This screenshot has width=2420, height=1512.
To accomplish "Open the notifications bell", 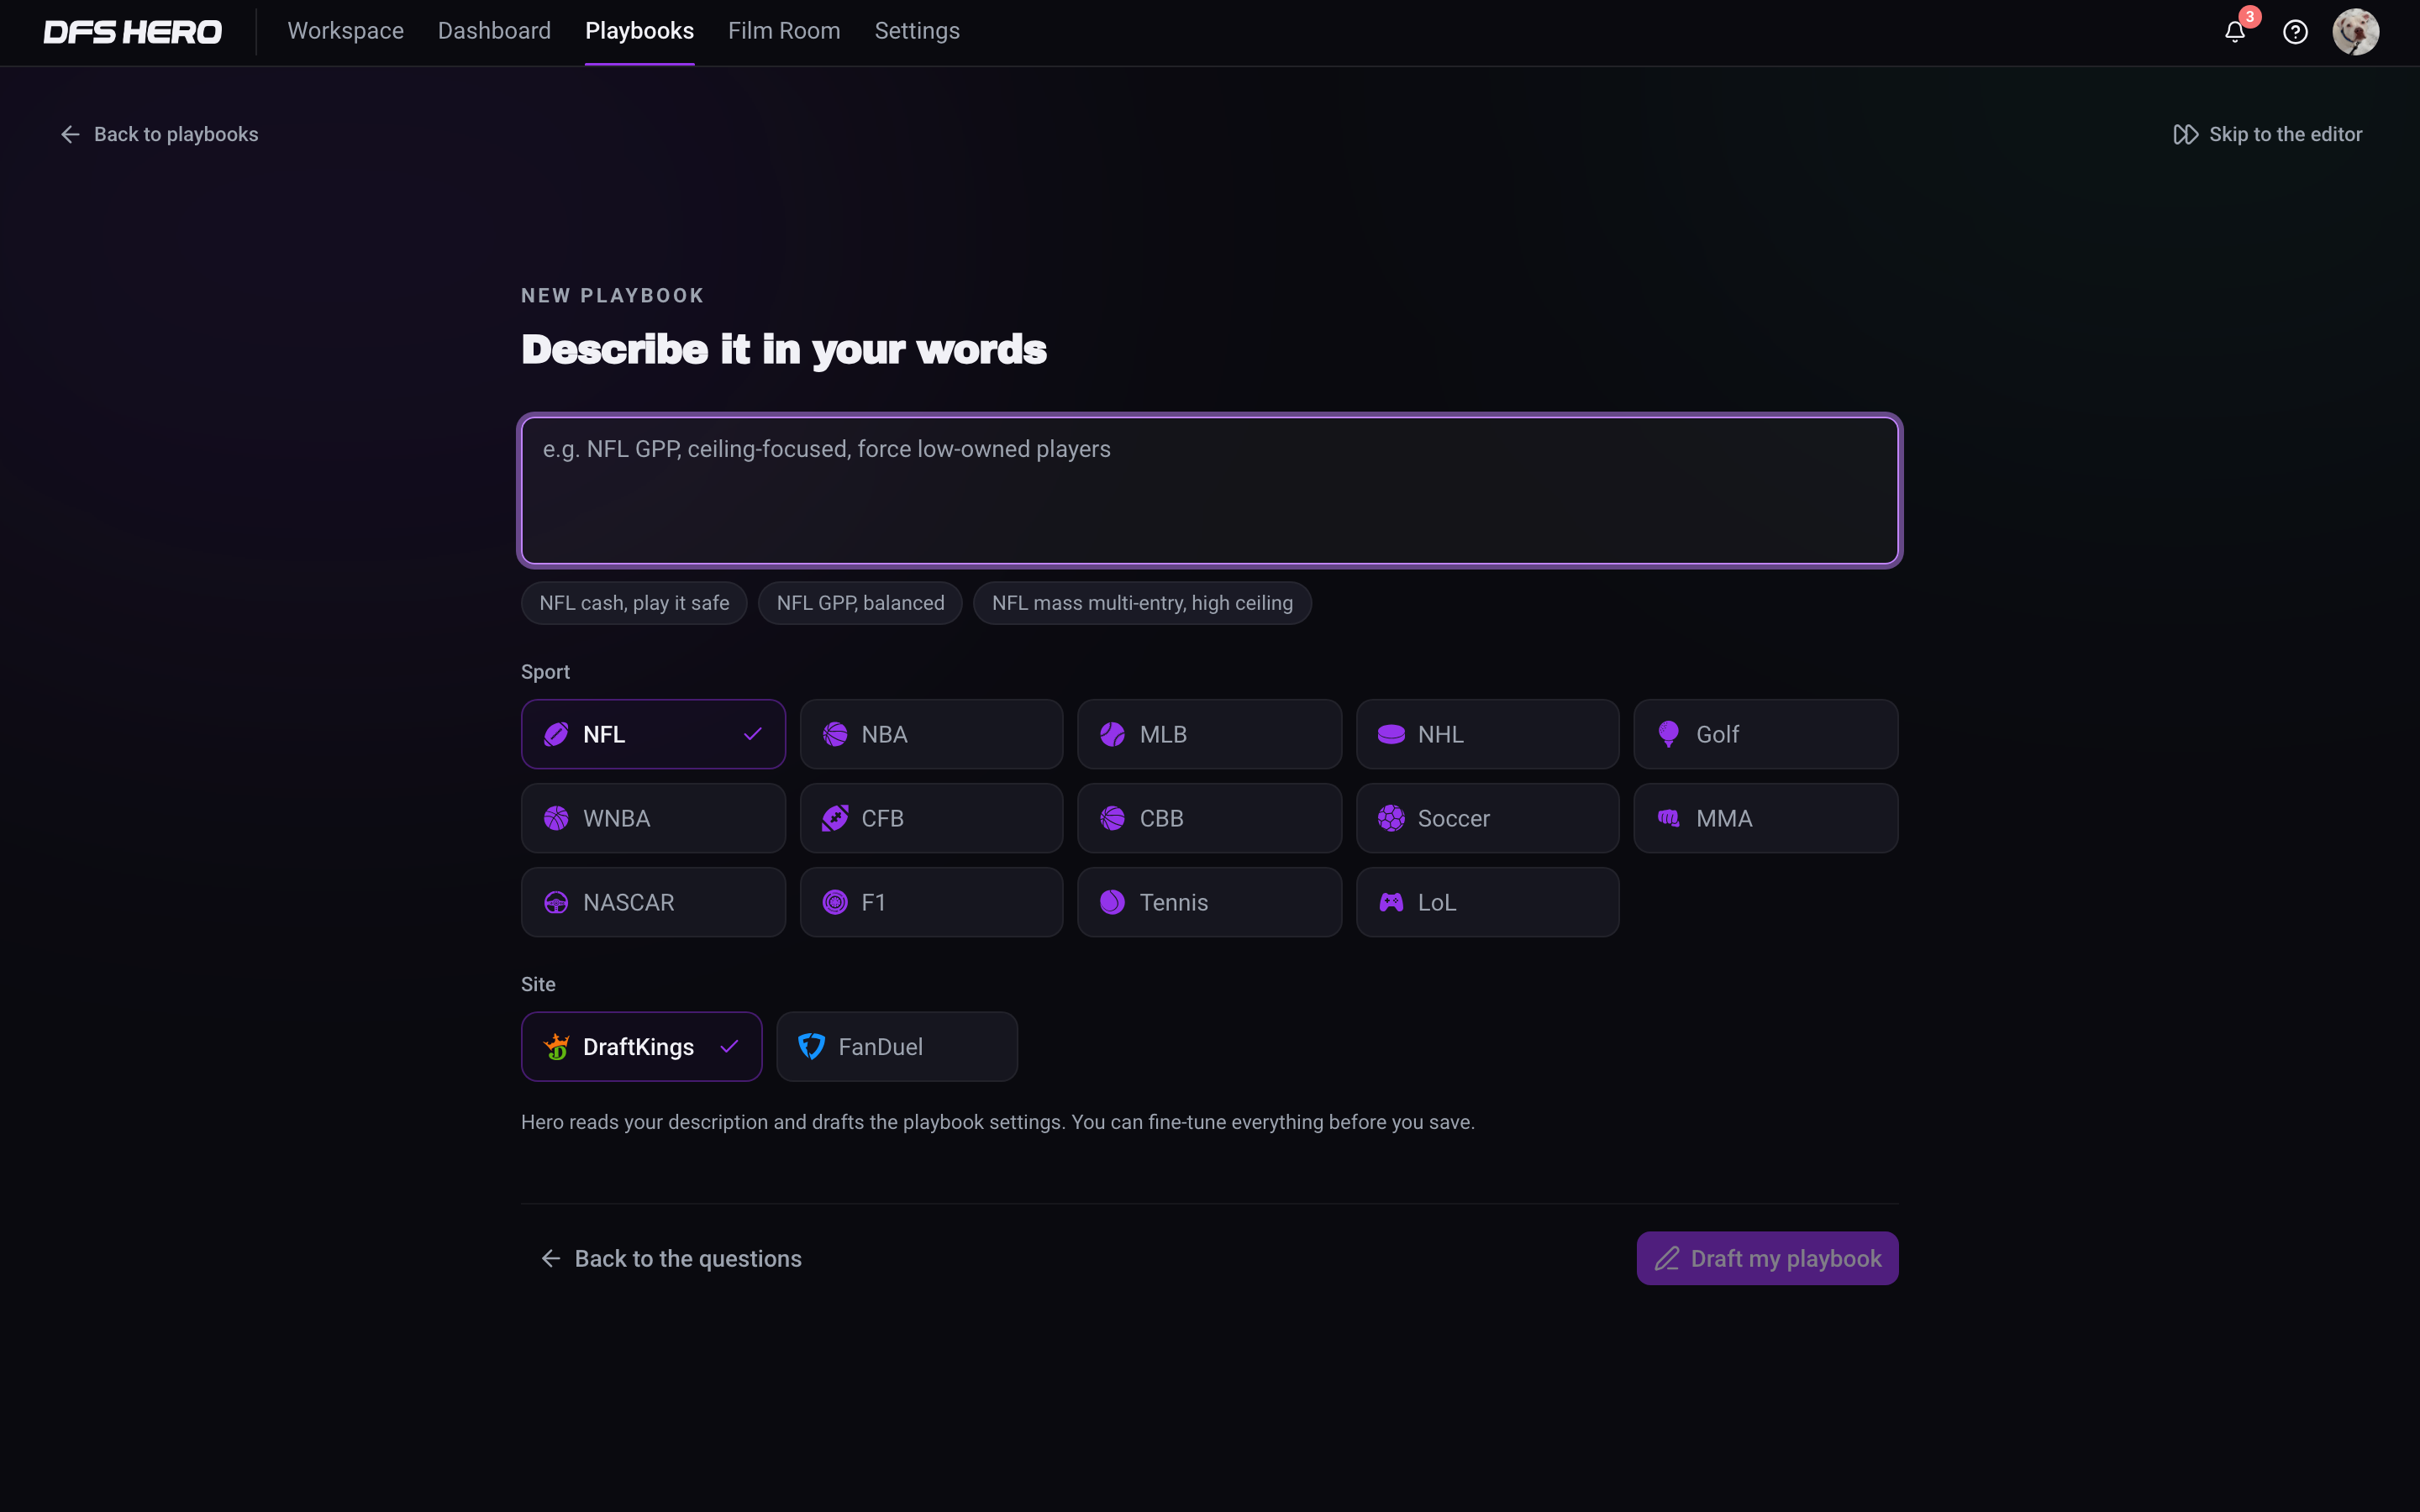I will [x=2235, y=32].
